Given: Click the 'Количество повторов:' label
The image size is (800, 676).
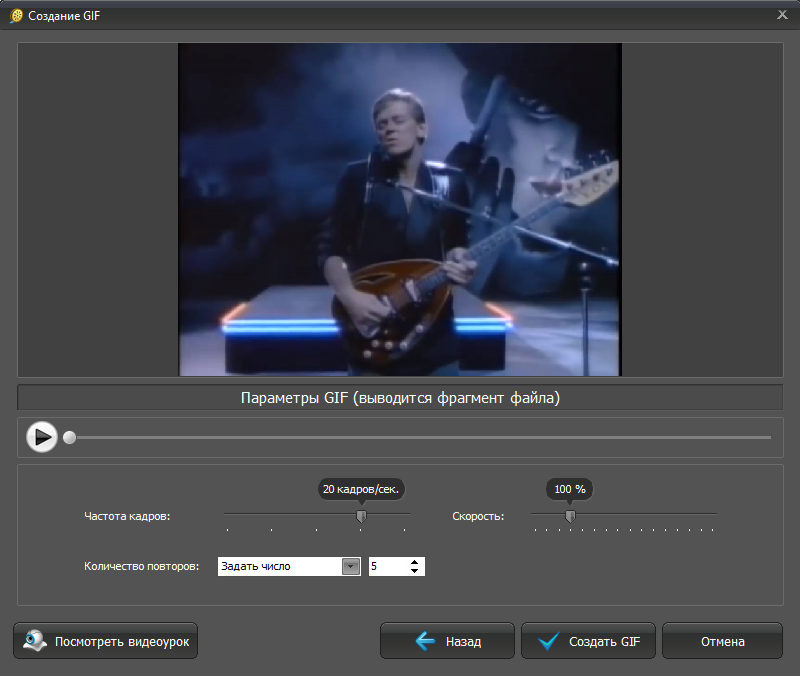Looking at the screenshot, I should click(142, 566).
